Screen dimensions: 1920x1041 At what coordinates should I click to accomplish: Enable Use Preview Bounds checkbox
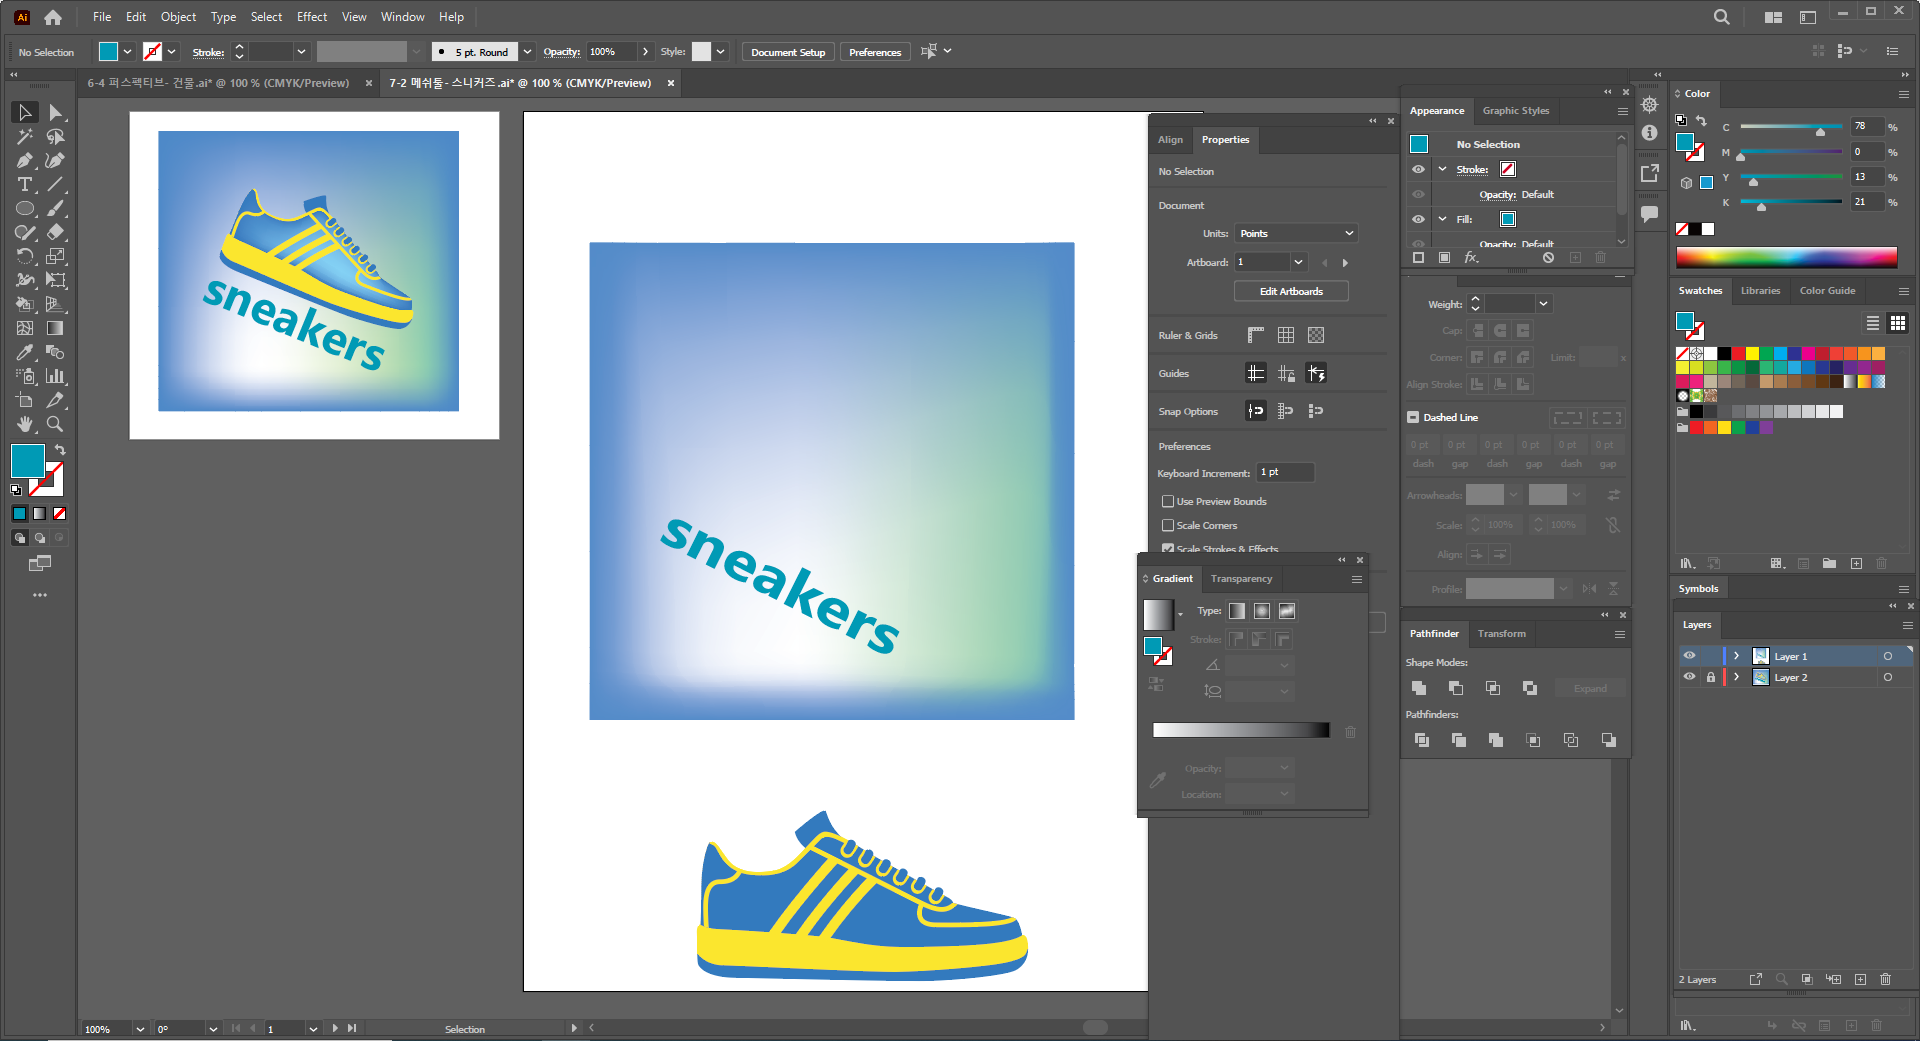(x=1167, y=501)
